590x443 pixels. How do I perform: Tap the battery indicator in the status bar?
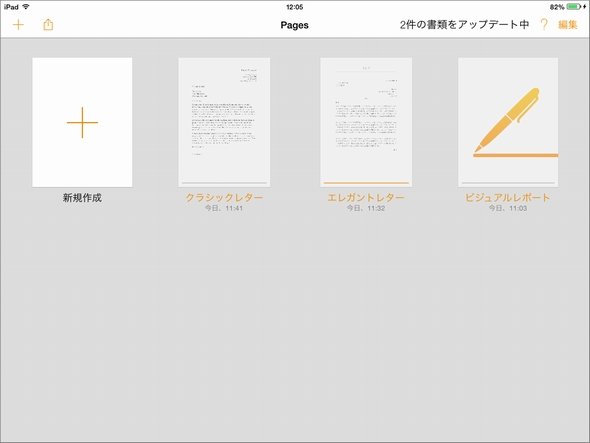(575, 7)
